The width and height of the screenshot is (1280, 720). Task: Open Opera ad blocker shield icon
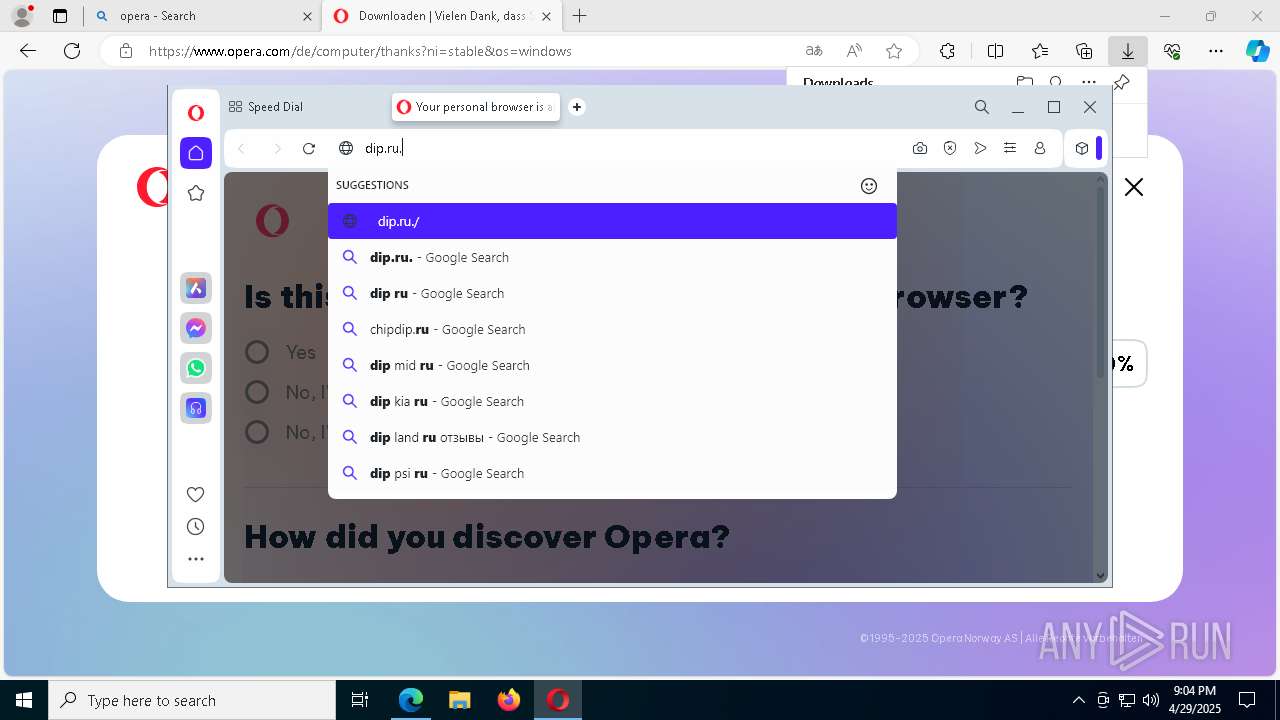[x=950, y=148]
